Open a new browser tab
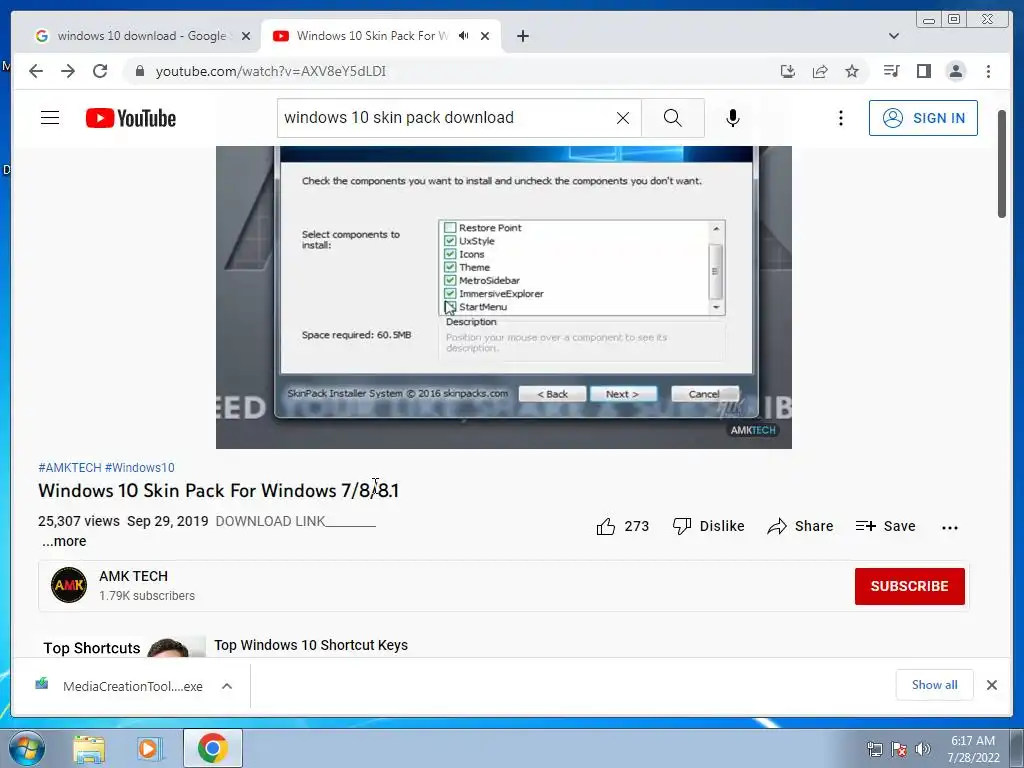 [x=522, y=36]
